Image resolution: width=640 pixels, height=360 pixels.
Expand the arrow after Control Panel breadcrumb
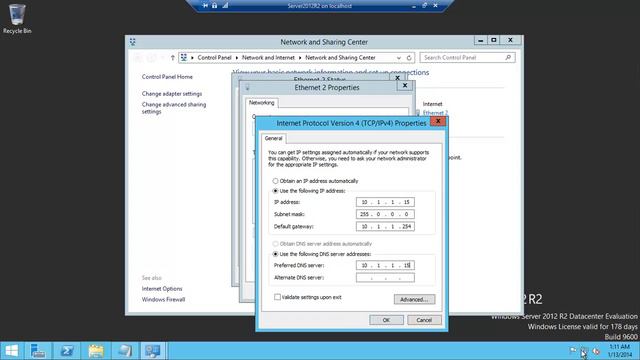tap(237, 58)
